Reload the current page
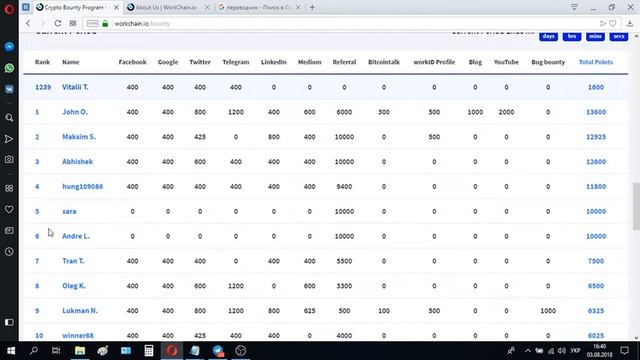Image resolution: width=640 pixels, height=360 pixels. 58,23
